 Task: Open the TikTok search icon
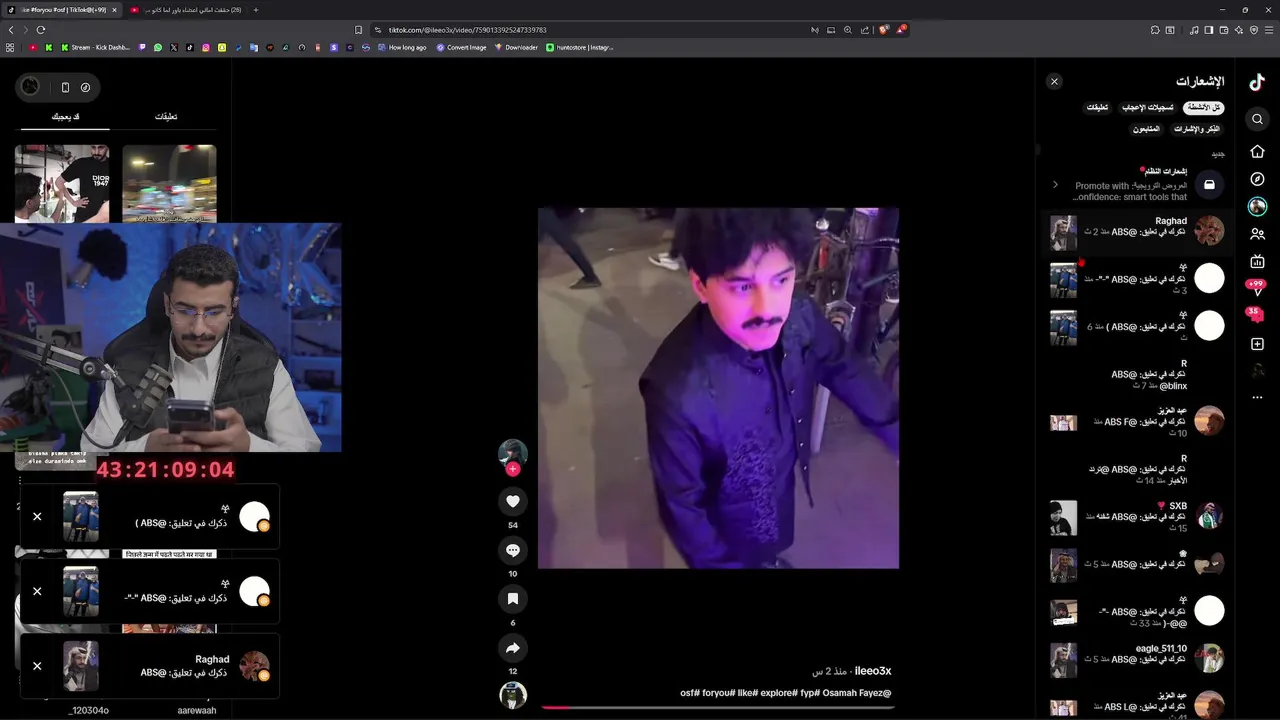click(1257, 119)
